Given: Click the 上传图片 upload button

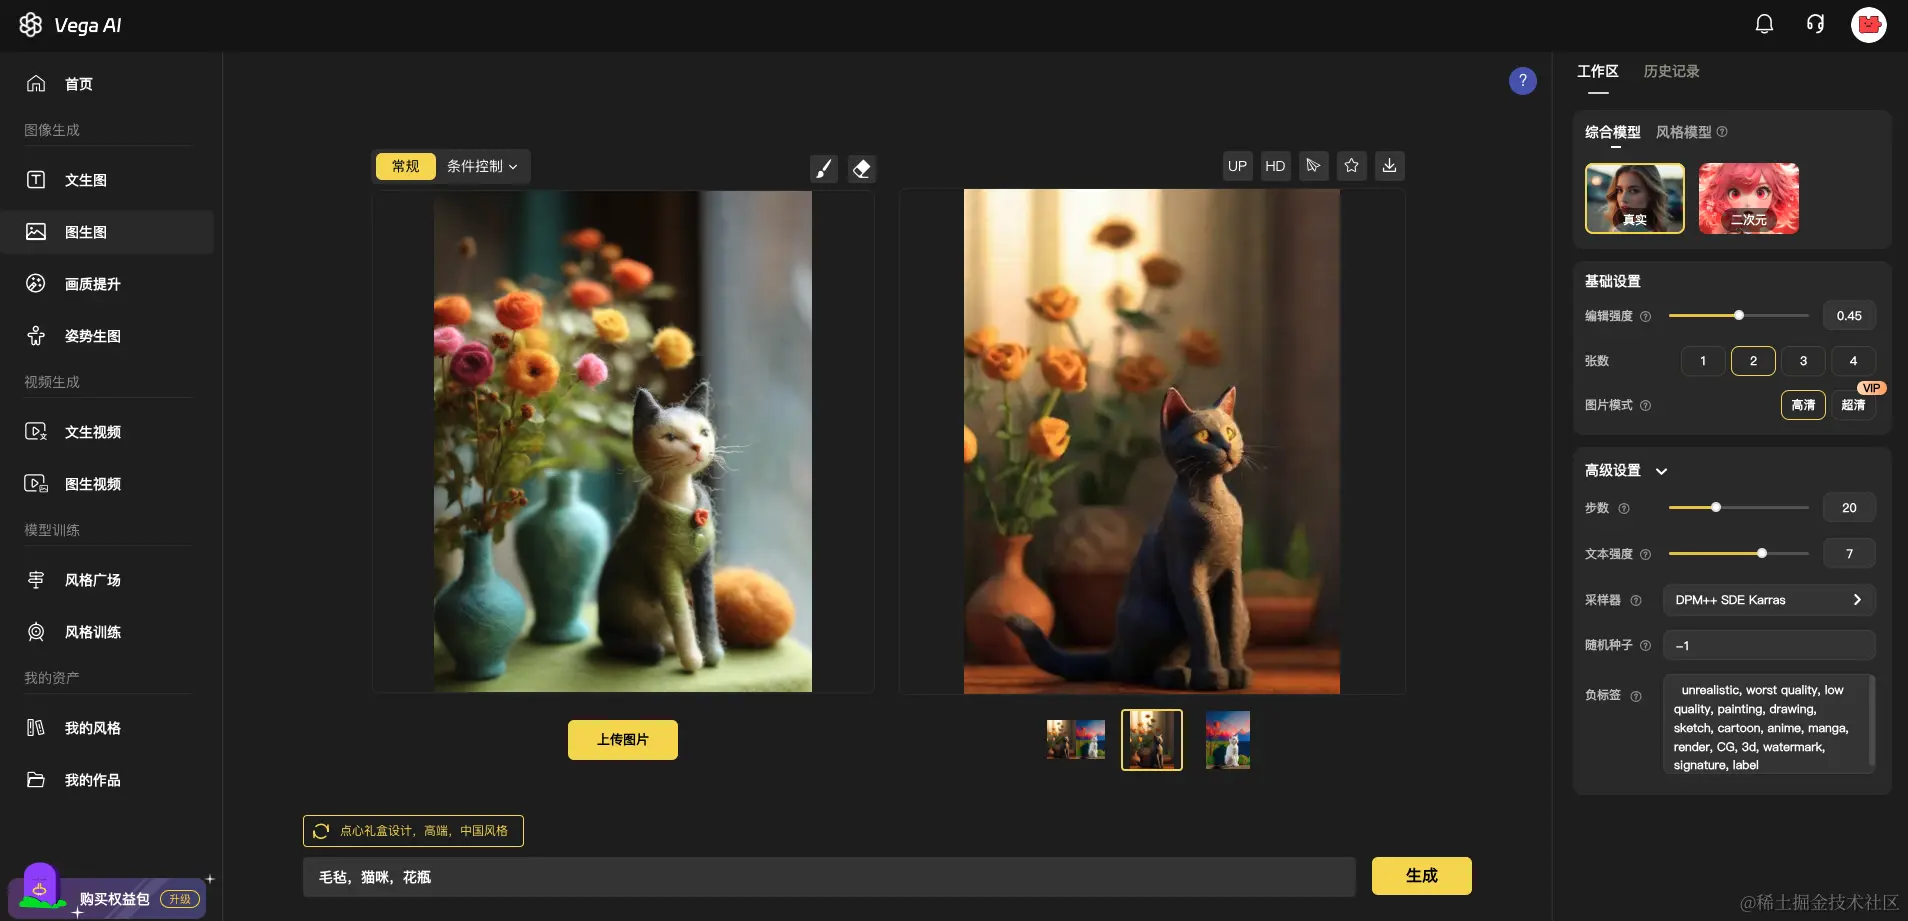Looking at the screenshot, I should point(622,740).
